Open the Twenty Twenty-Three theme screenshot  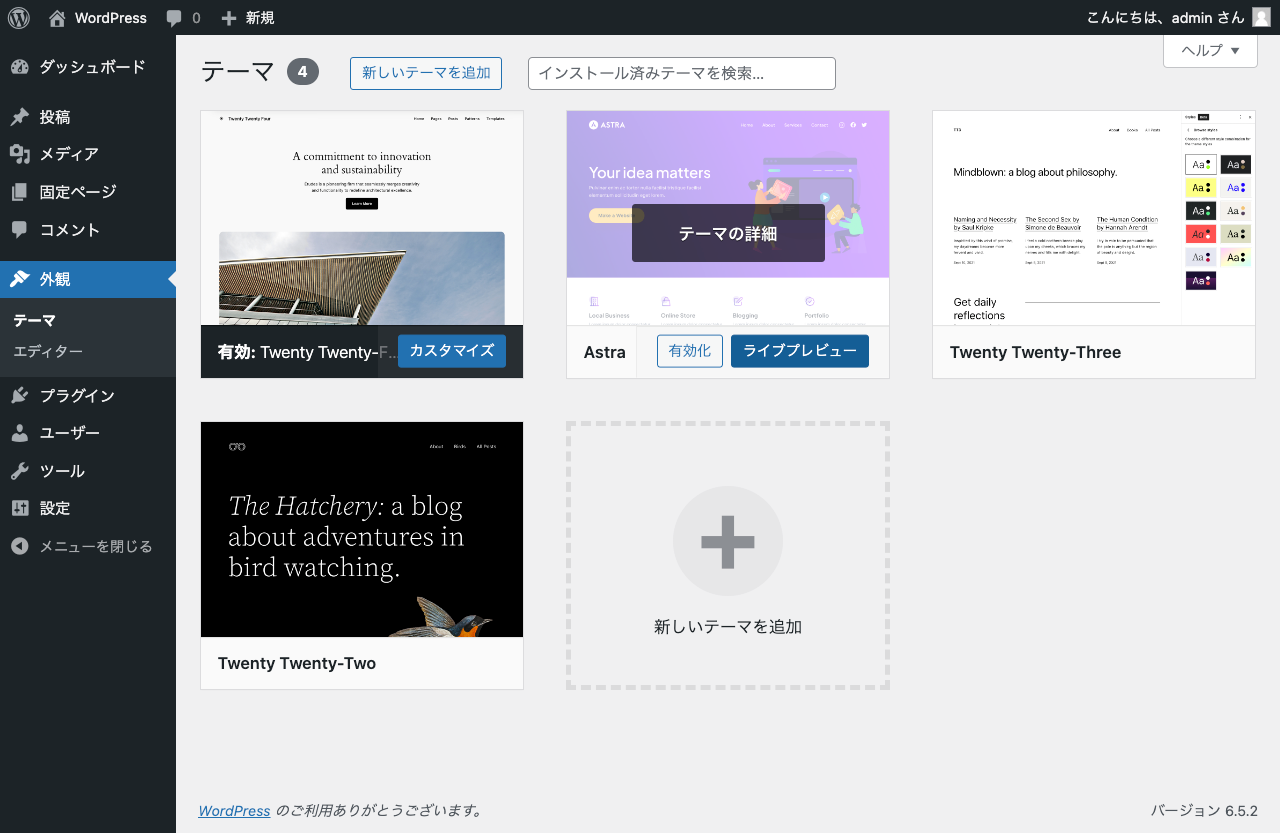point(1094,218)
